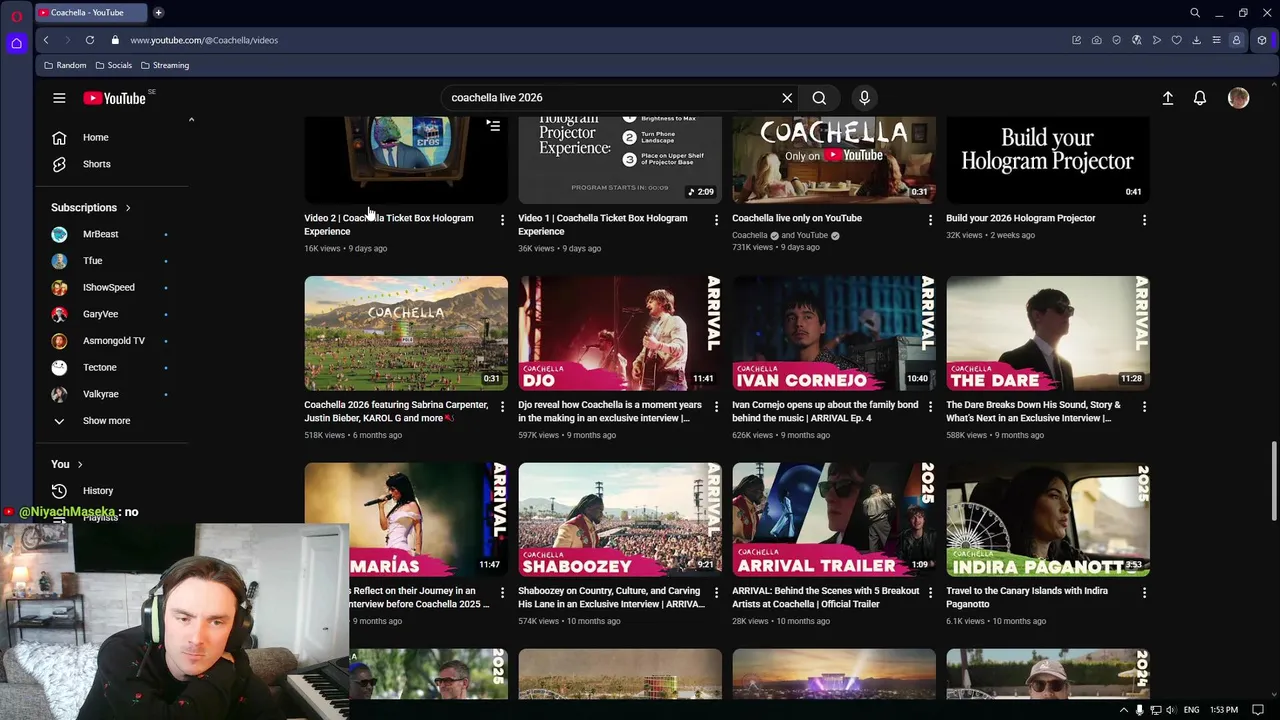Viewport: 1280px width, 720px height.
Task: Clear the search box with the X icon
Action: [787, 98]
